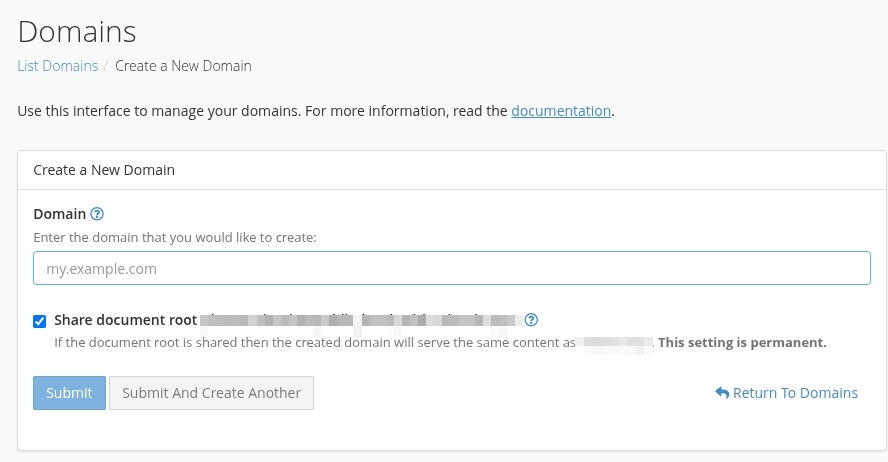Open the List Domains breadcrumb link
Viewport: 888px width, 462px height.
57,66
